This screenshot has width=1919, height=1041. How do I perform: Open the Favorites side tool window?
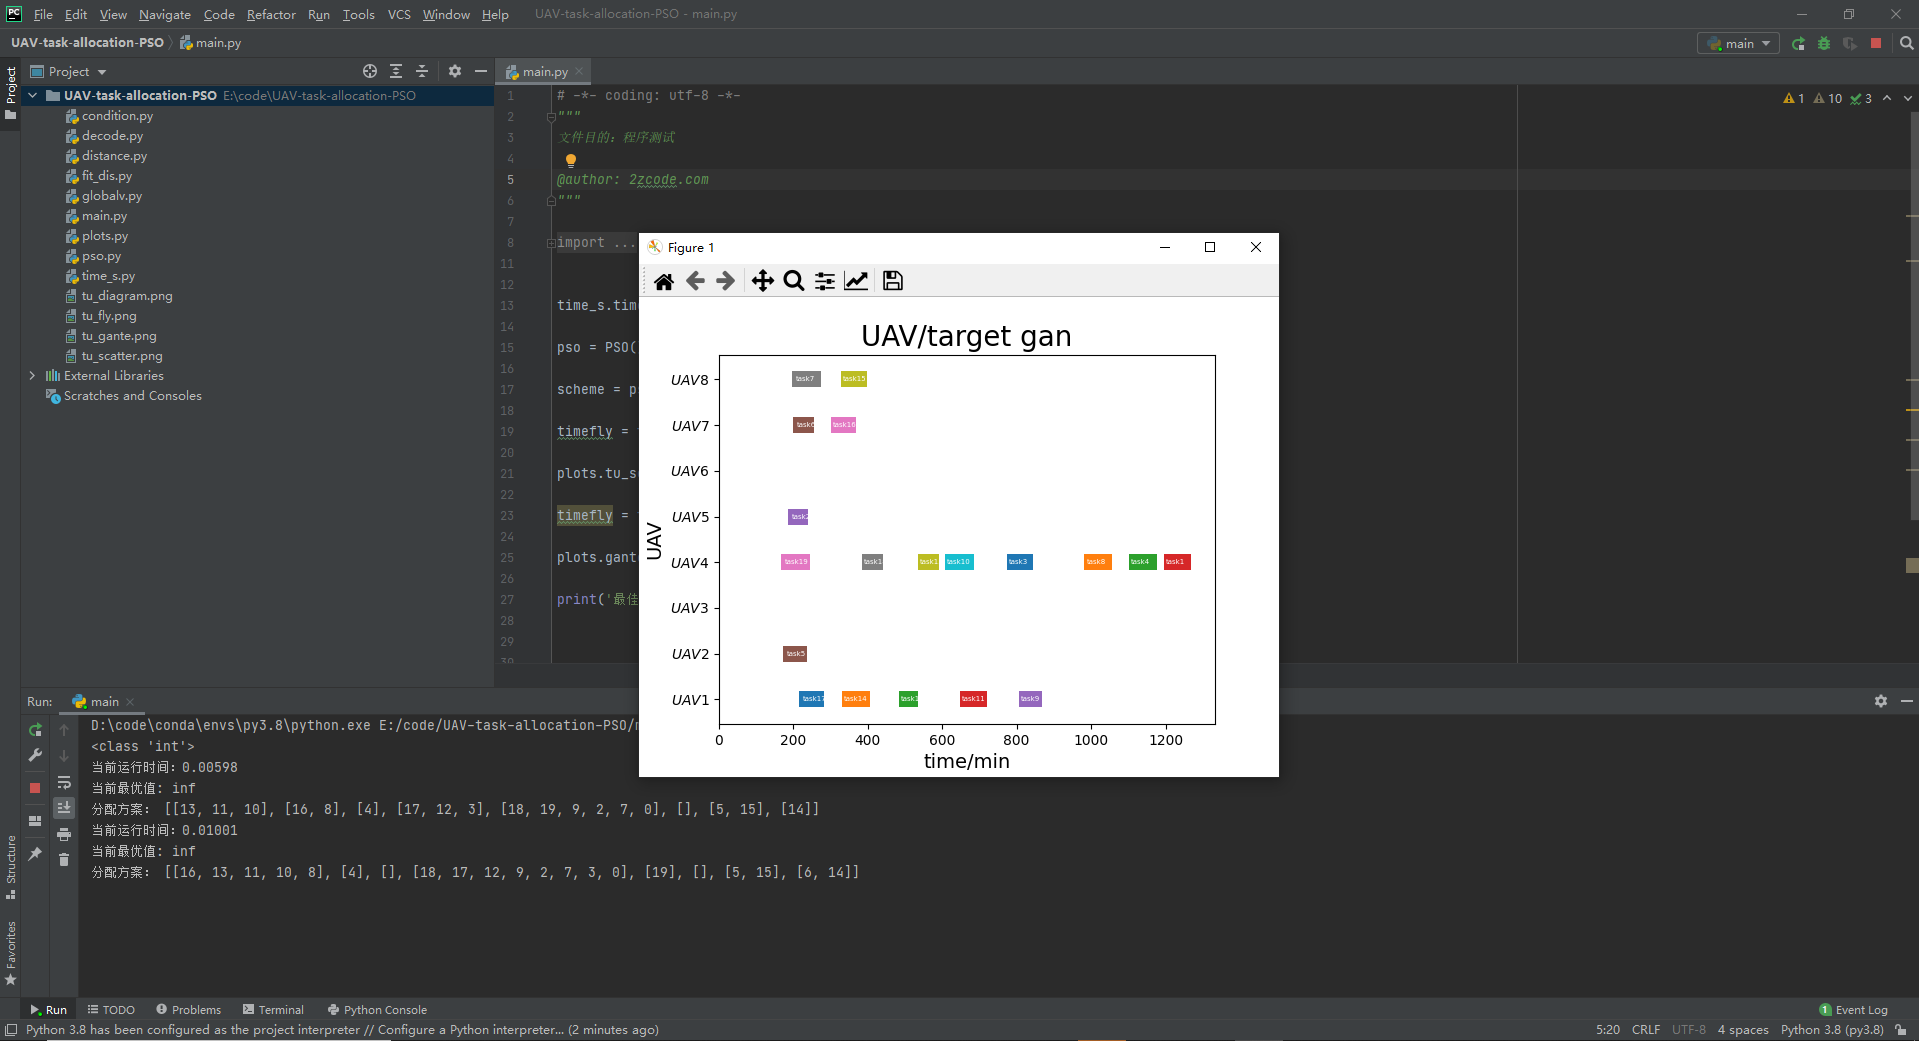click(x=11, y=952)
